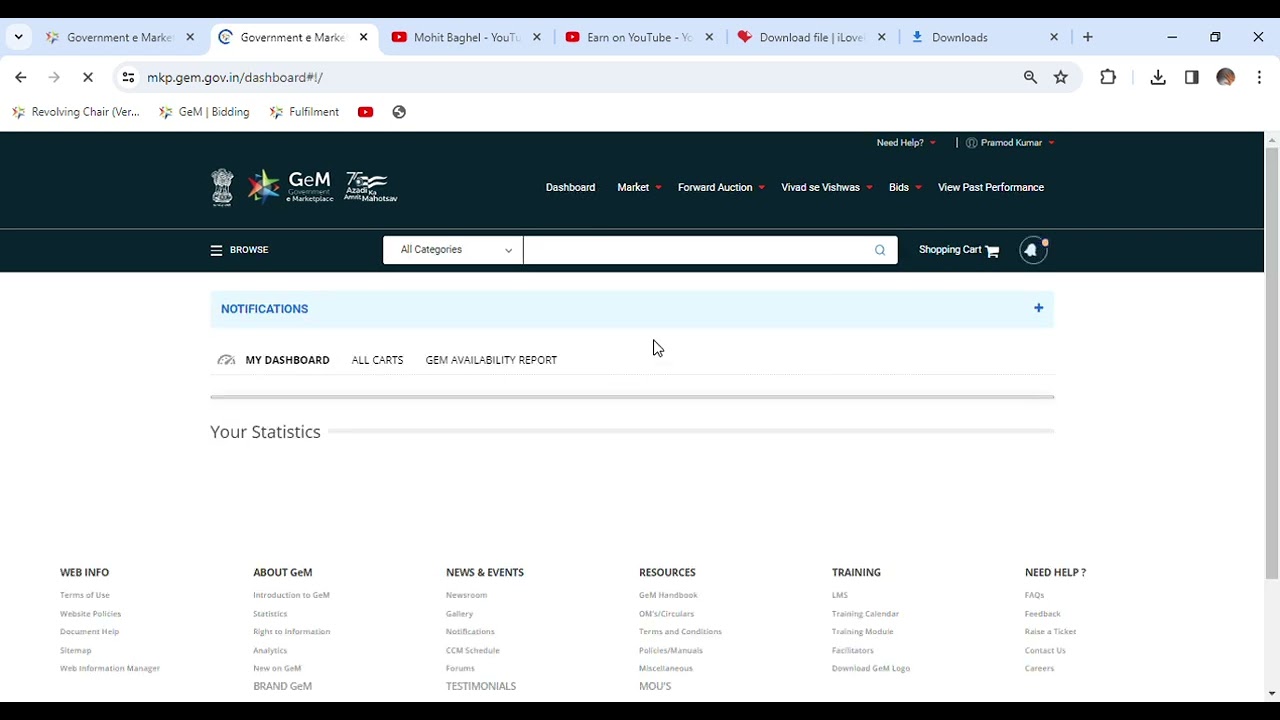The image size is (1280, 720).
Task: Click the search magnifier in GeM search box
Action: point(880,250)
